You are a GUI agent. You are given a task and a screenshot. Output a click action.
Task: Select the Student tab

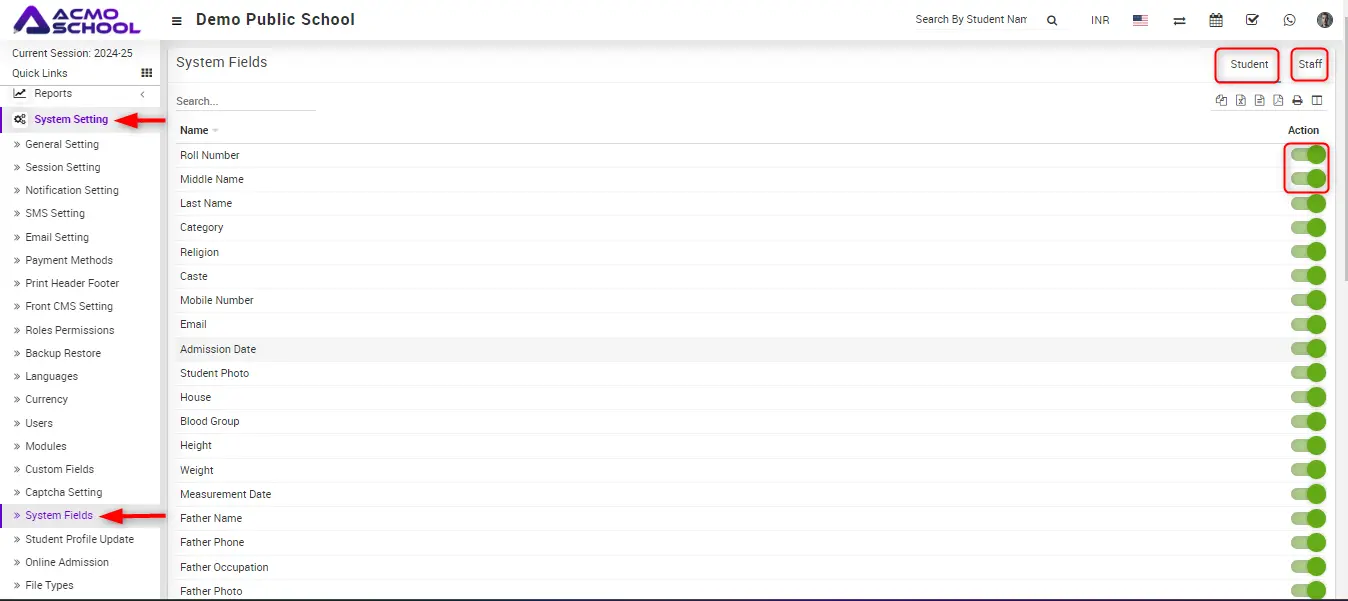[x=1249, y=64]
